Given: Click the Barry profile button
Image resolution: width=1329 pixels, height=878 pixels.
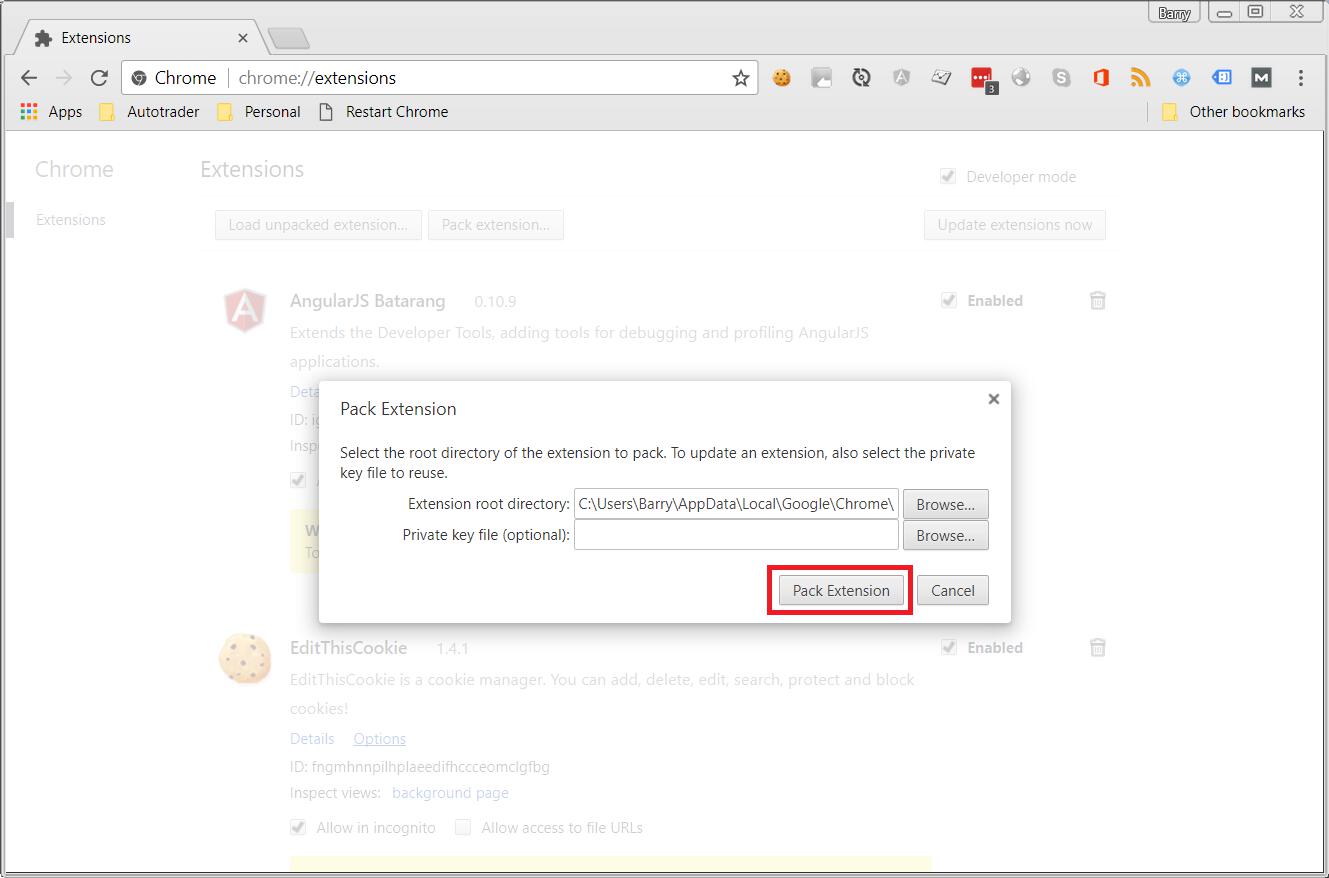Looking at the screenshot, I should [1174, 13].
